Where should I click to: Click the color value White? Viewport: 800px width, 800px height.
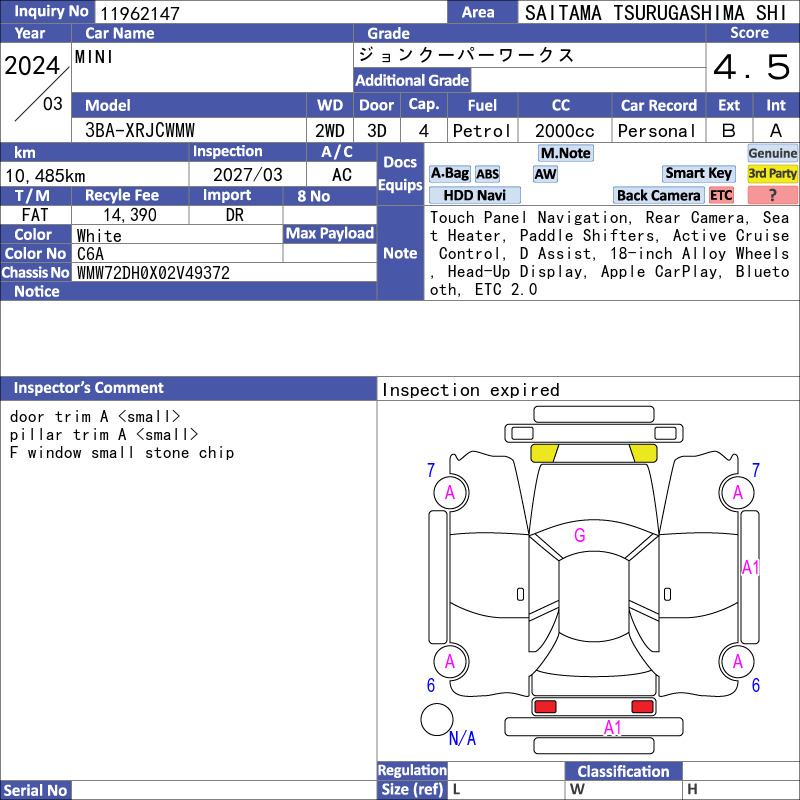point(99,236)
